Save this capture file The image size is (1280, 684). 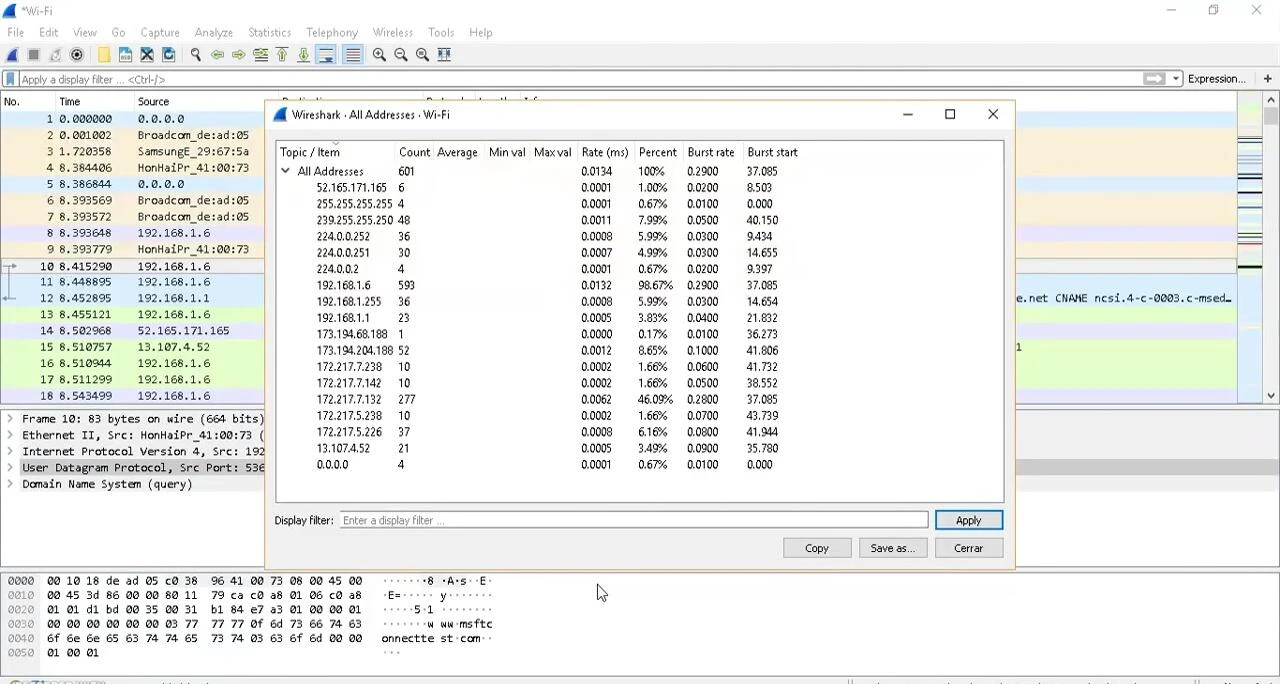(x=125, y=55)
